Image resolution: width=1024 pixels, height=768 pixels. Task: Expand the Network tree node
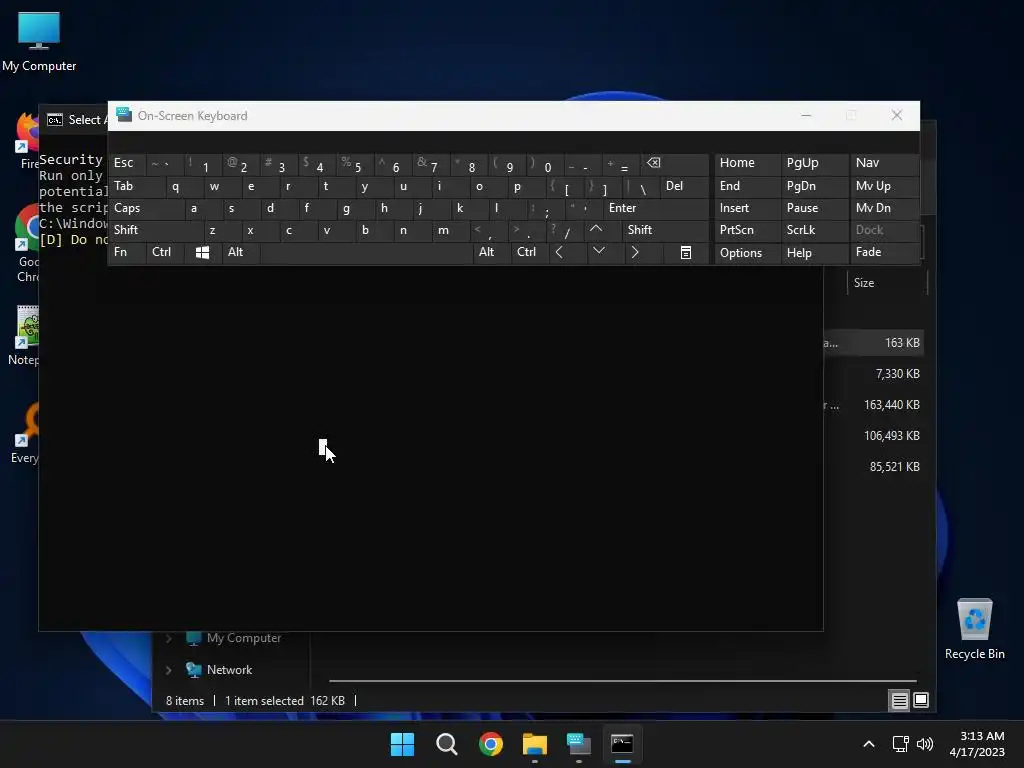(x=168, y=670)
